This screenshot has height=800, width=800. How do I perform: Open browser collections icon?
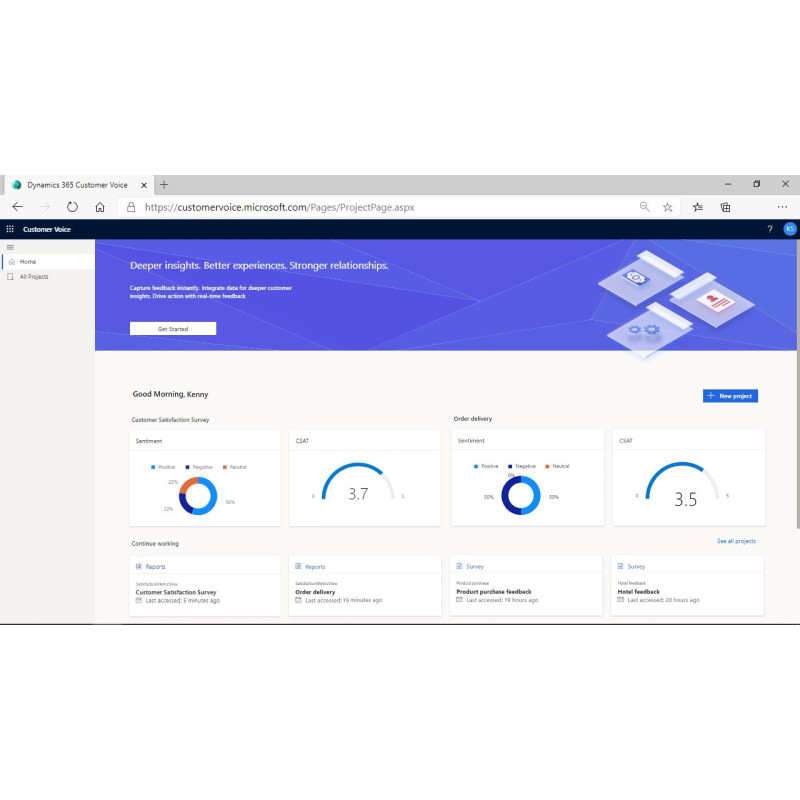[725, 207]
